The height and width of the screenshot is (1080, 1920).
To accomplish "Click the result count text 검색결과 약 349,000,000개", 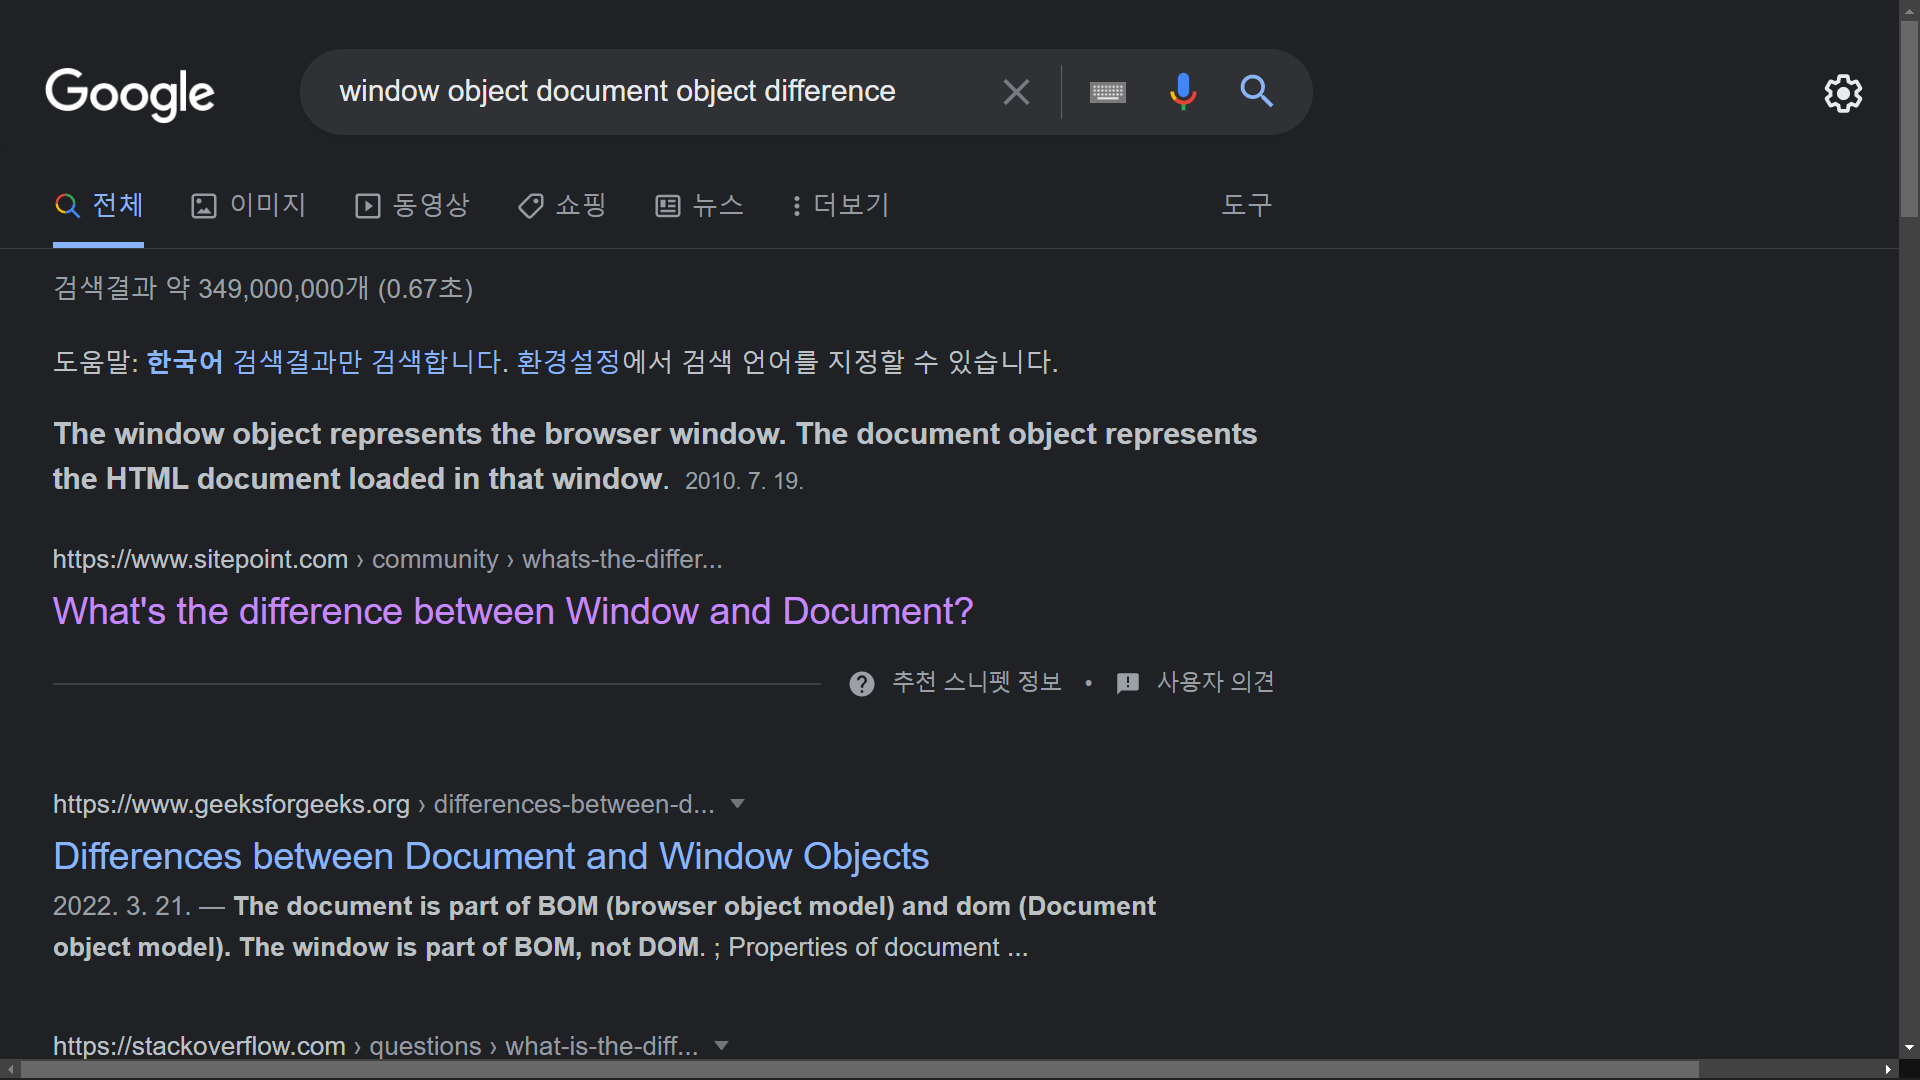I will (x=263, y=288).
